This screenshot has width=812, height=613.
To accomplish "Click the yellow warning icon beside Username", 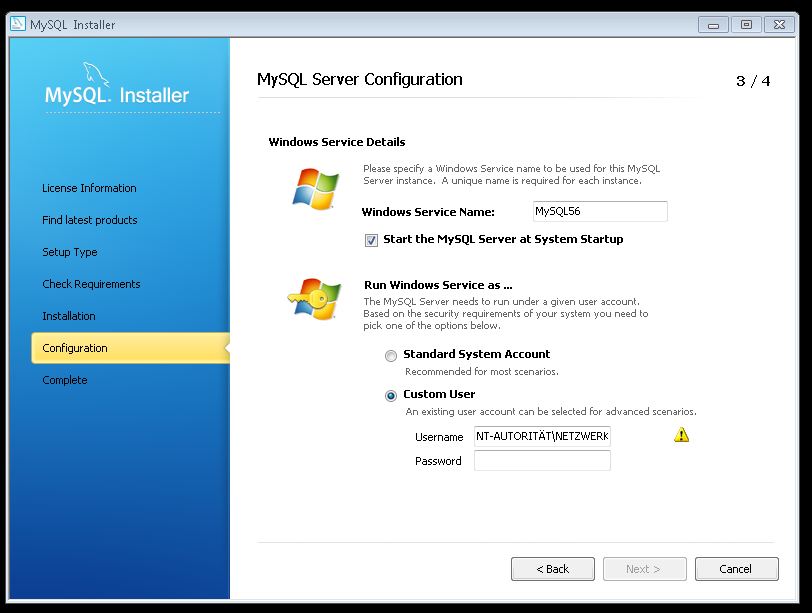I will tap(682, 435).
